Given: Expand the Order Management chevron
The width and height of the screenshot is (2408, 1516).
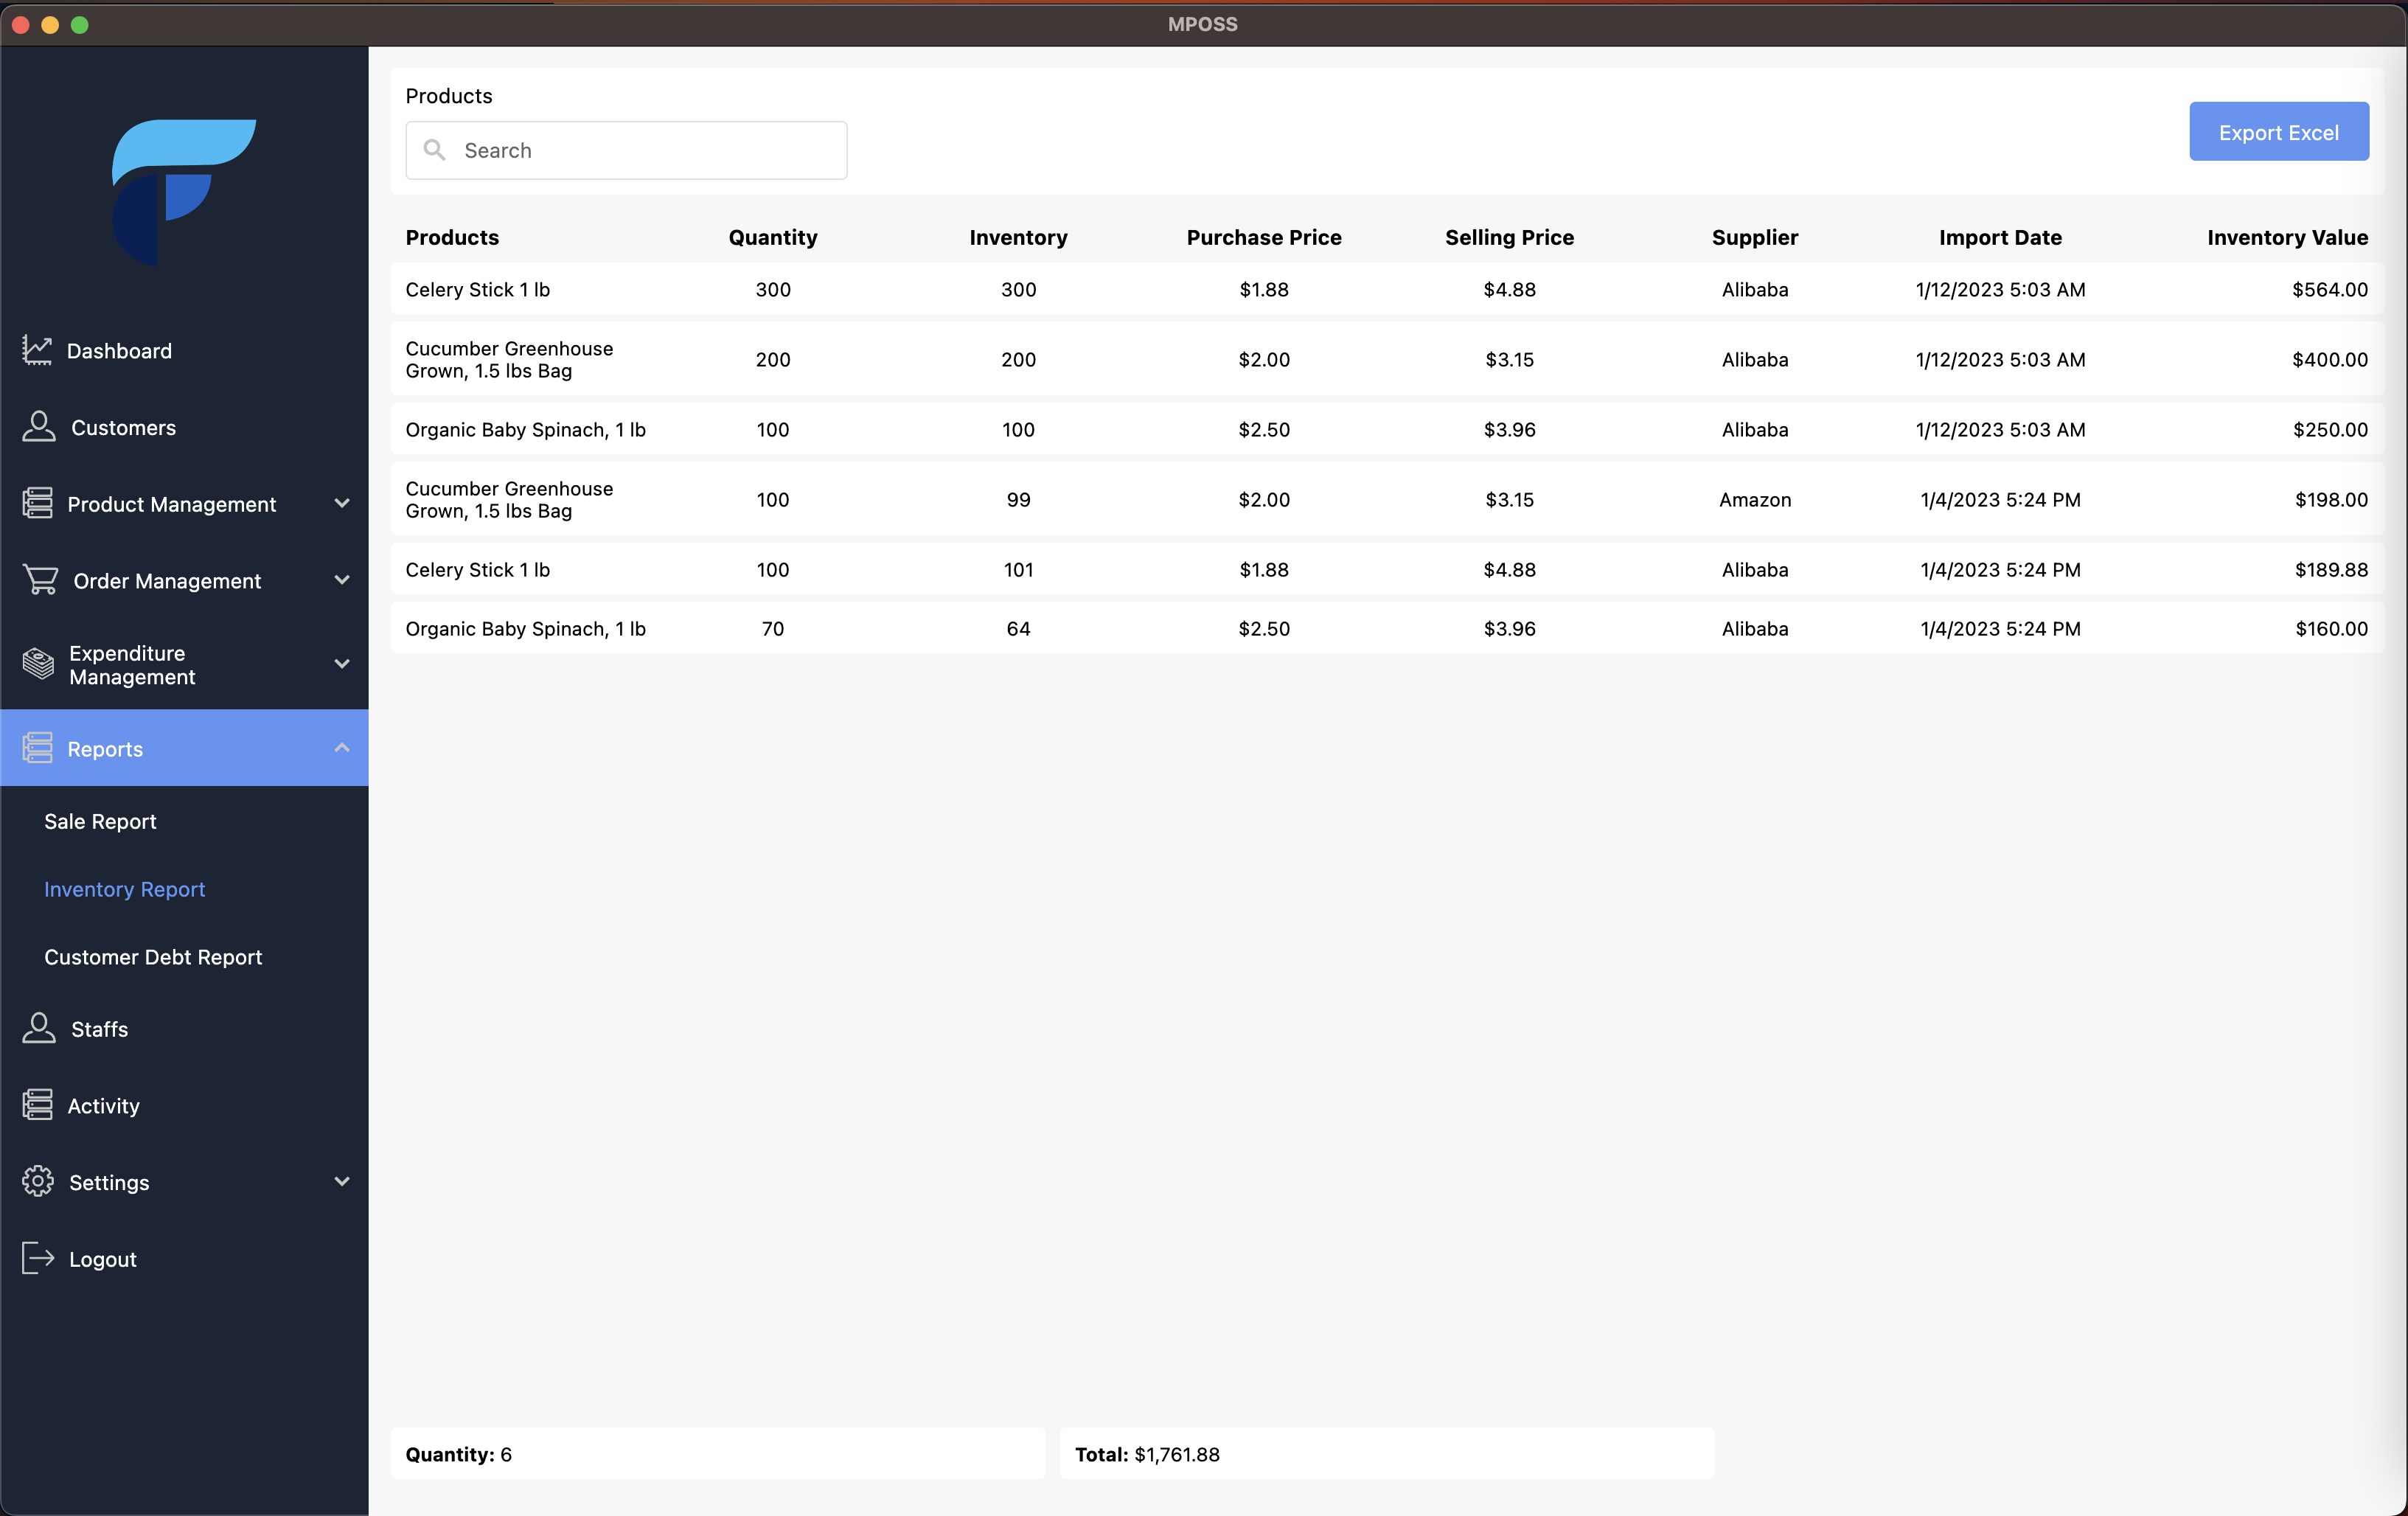Looking at the screenshot, I should coord(342,580).
